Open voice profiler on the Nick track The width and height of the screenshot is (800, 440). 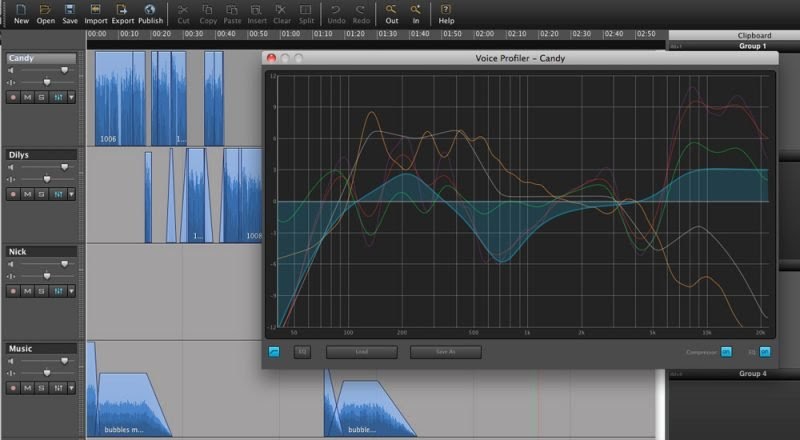58,291
